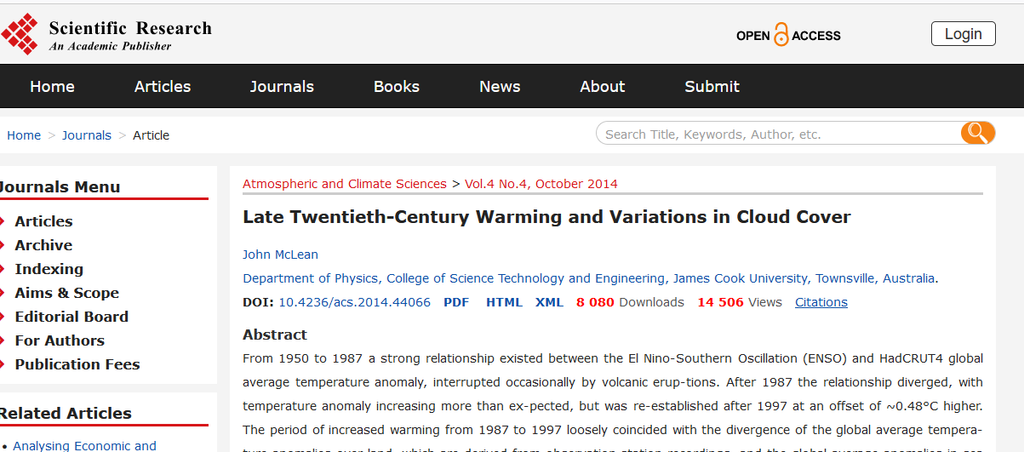
Task: Open the HTML version of the article
Action: click(504, 302)
